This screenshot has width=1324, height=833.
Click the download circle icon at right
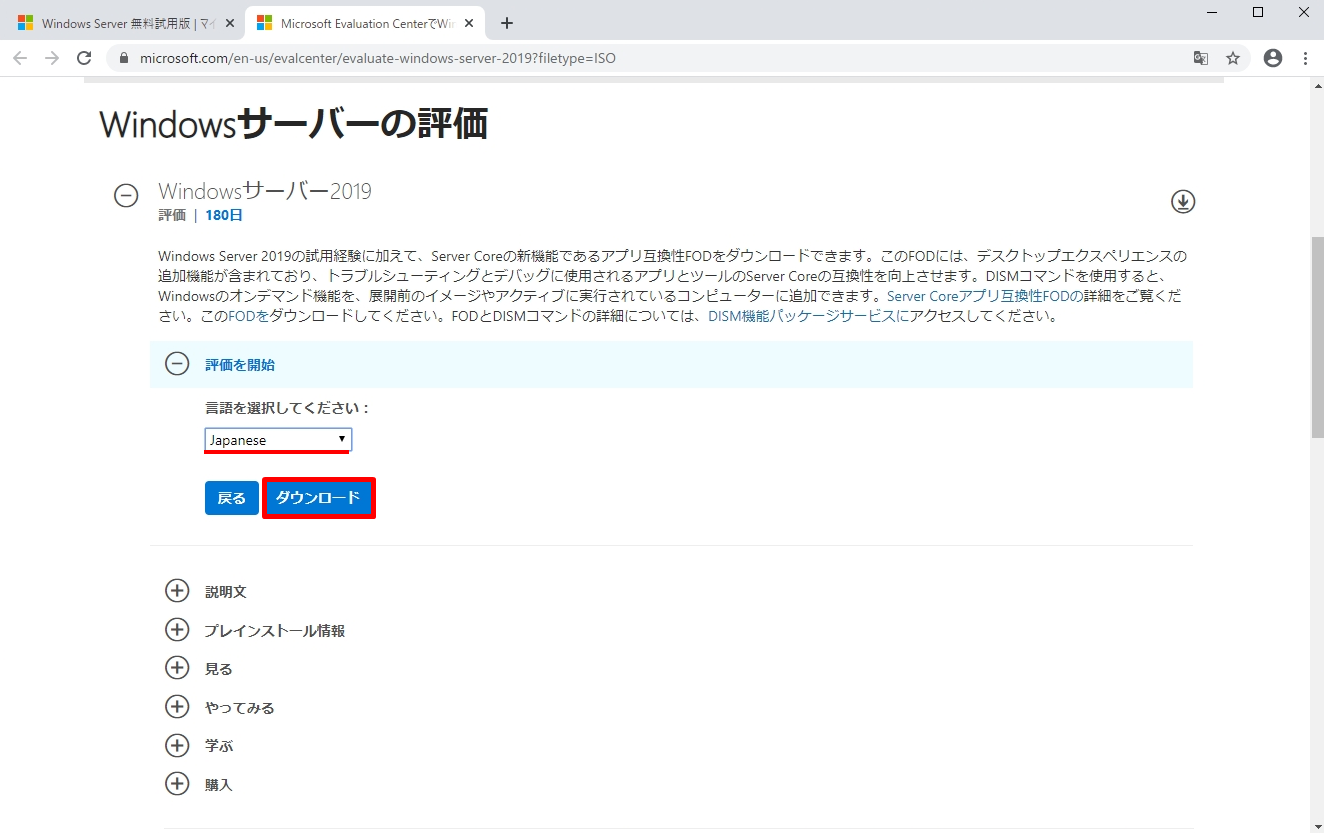coord(1183,202)
